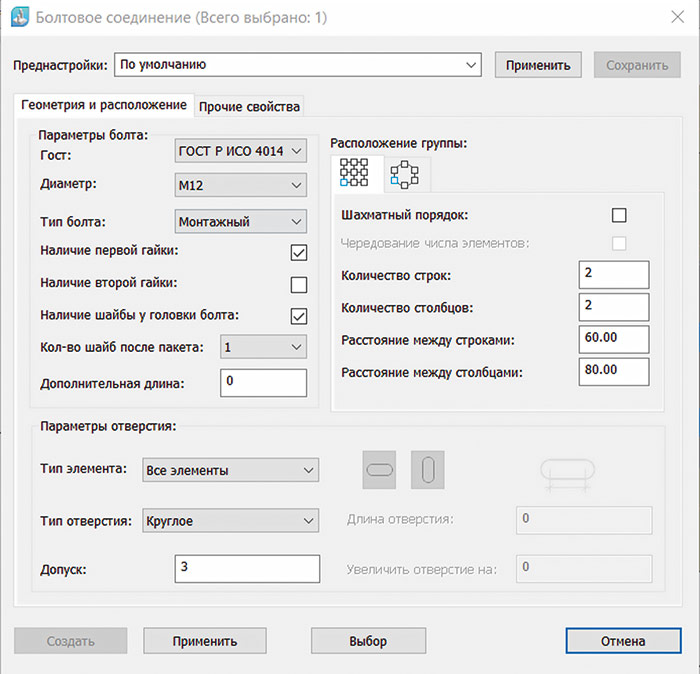Open the Тип болта dropdown Монтажный
Viewport: 700px width, 674px height.
click(x=241, y=221)
